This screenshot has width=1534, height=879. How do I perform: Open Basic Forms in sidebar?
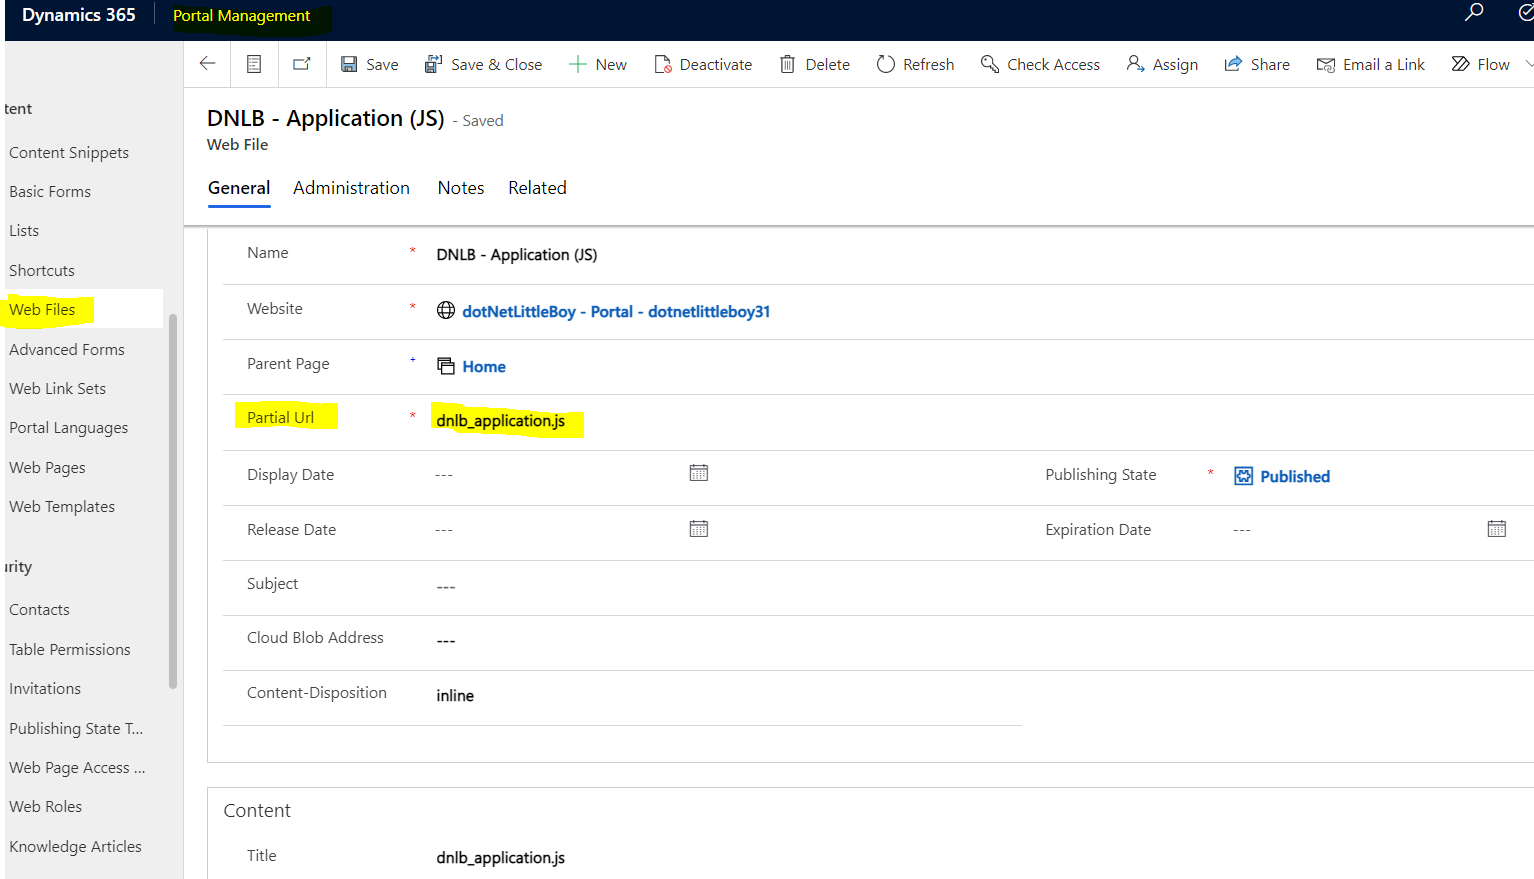pyautogui.click(x=50, y=192)
